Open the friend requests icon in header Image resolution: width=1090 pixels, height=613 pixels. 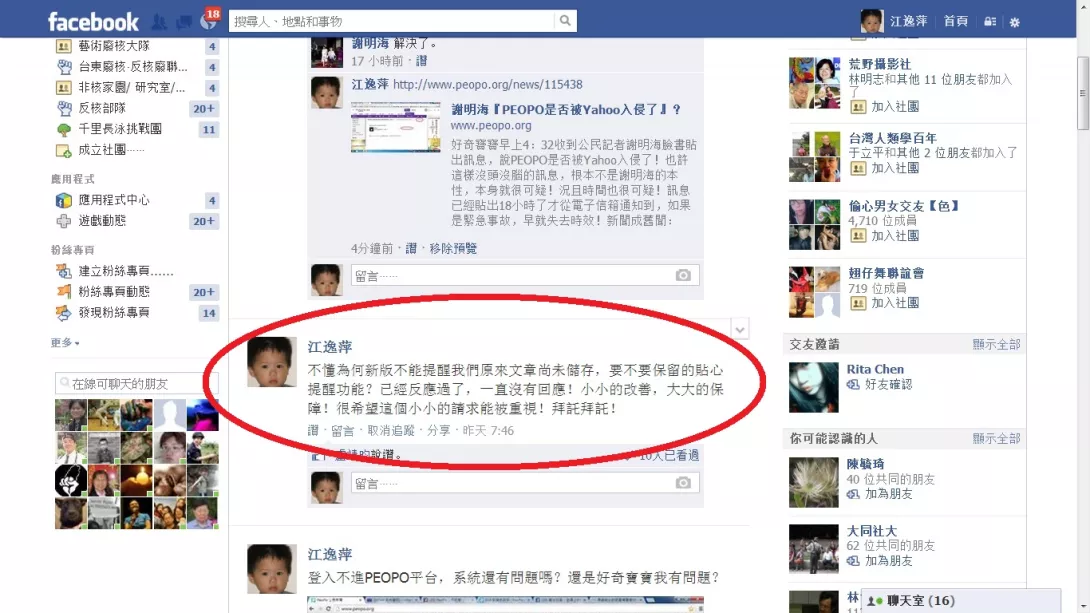(x=159, y=22)
